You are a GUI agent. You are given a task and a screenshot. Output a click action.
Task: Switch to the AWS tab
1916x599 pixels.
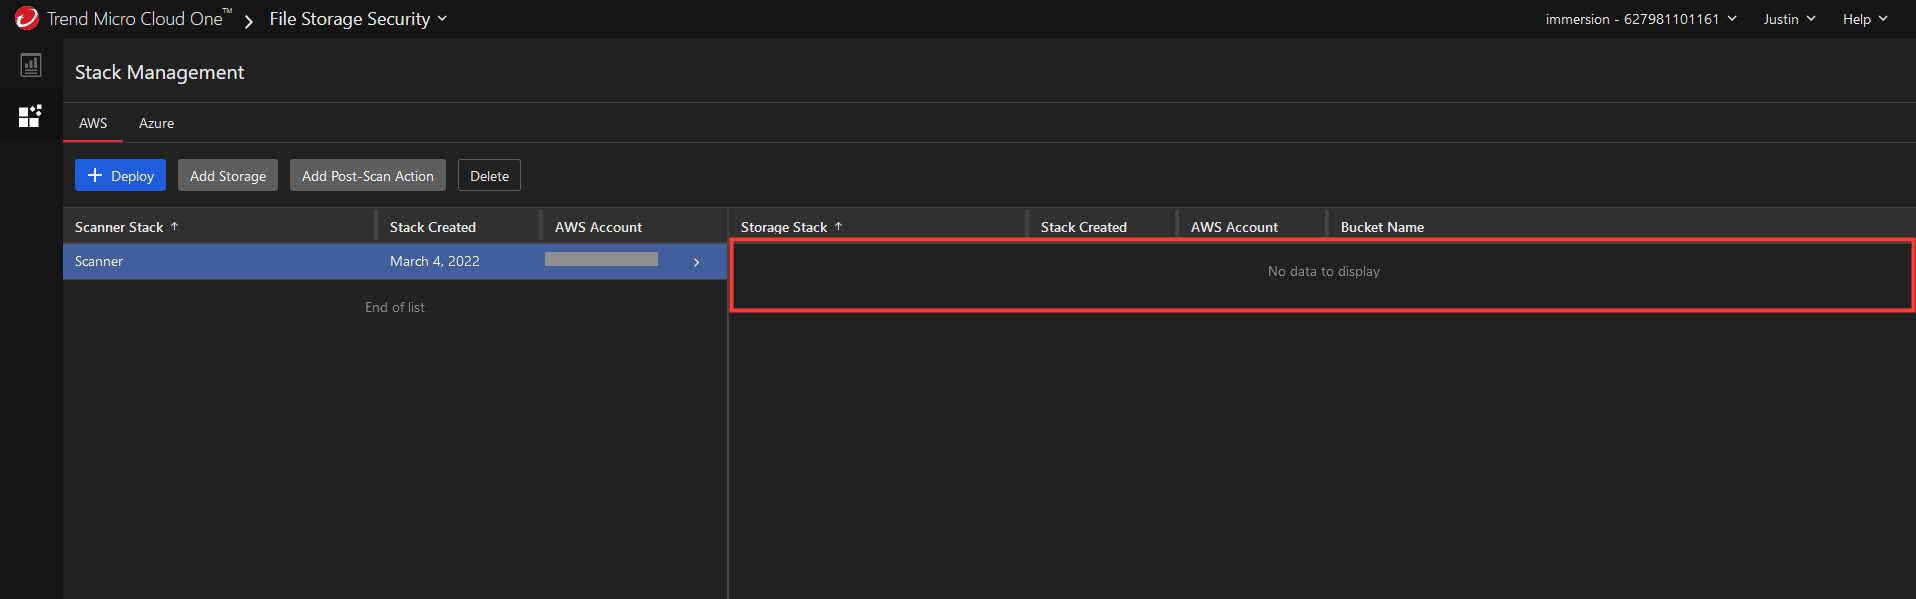click(93, 123)
